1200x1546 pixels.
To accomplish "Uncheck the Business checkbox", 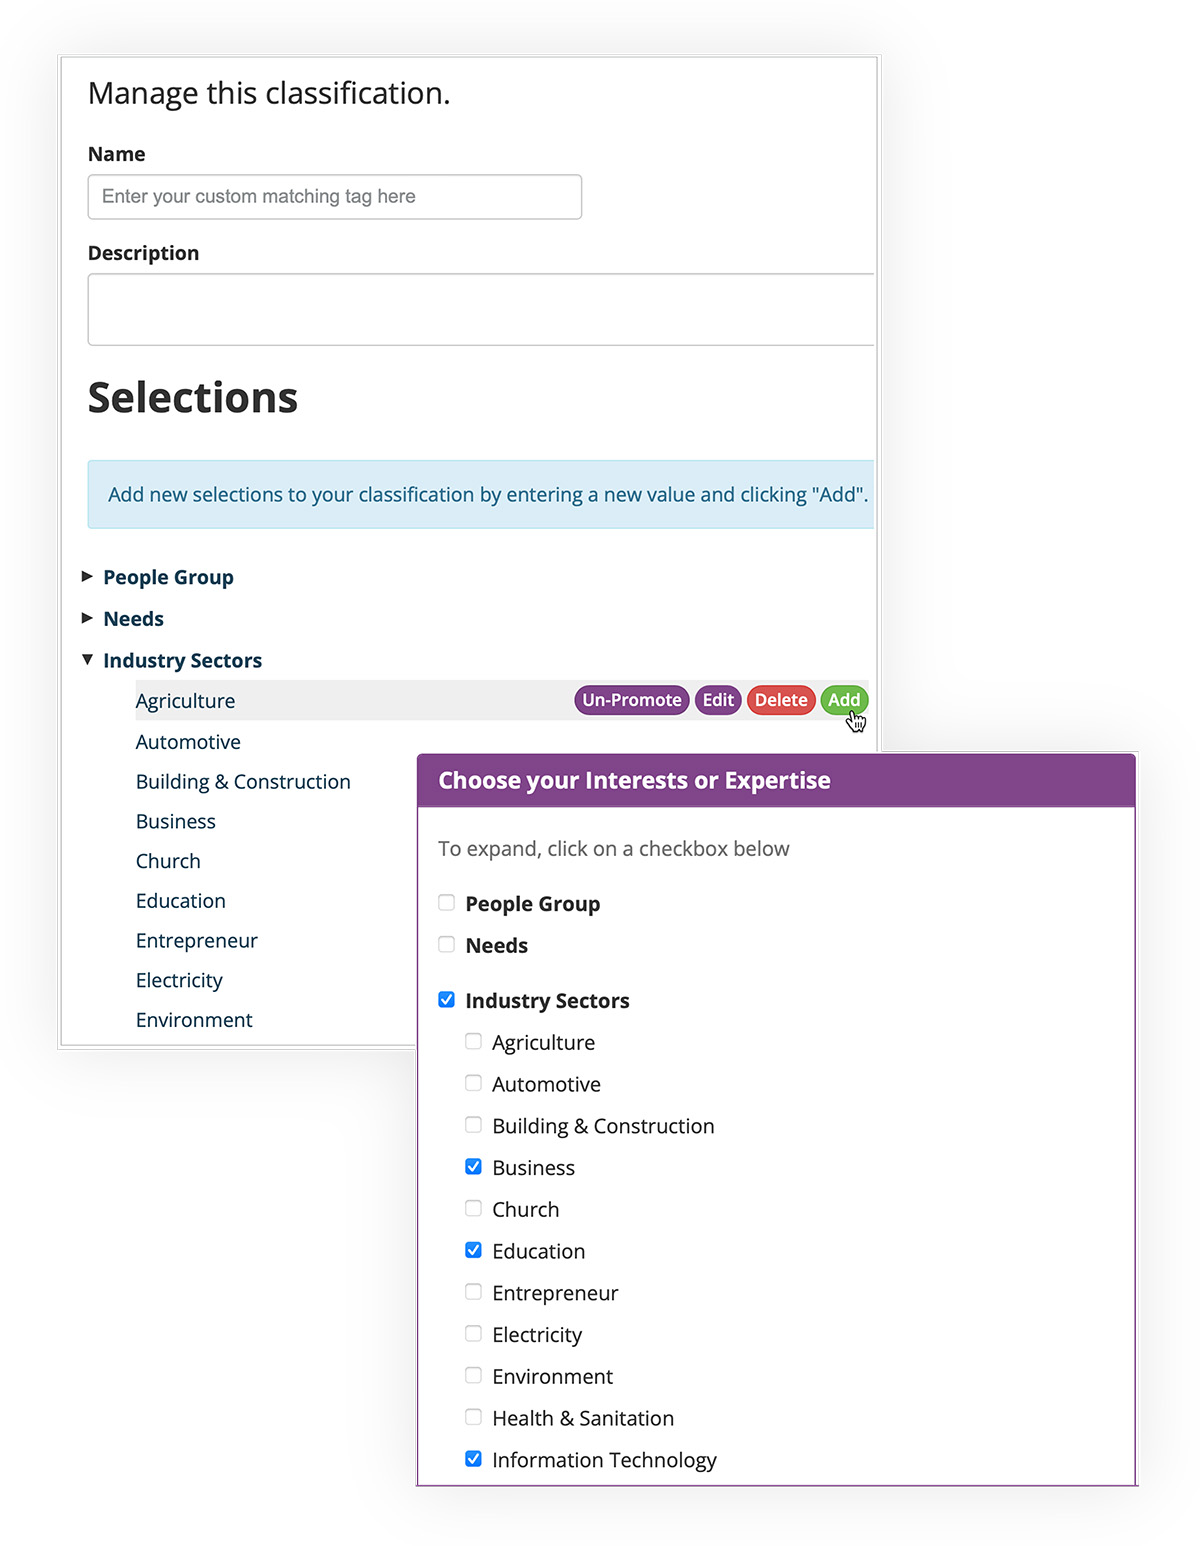I will point(472,1166).
